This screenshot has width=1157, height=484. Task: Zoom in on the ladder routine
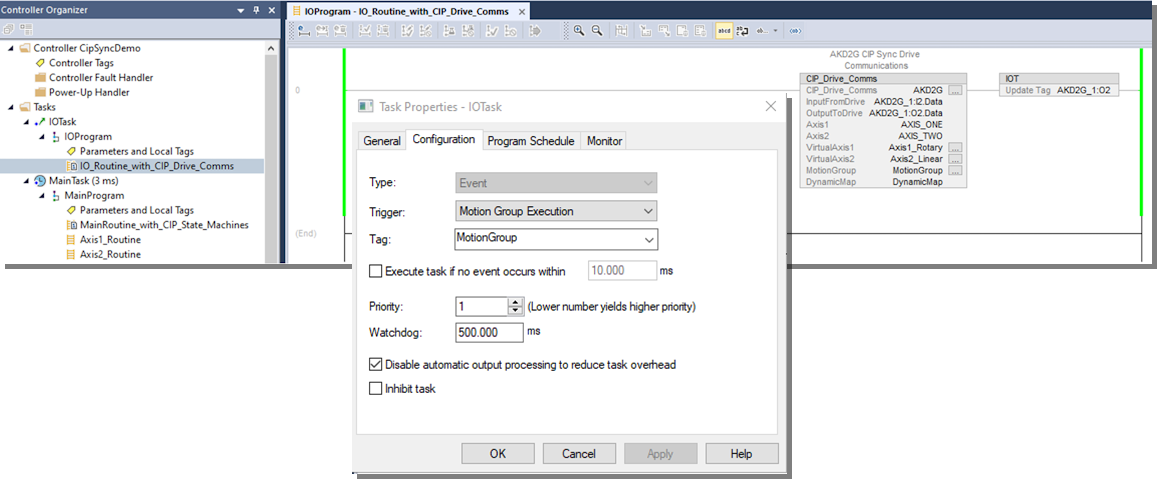(x=578, y=31)
